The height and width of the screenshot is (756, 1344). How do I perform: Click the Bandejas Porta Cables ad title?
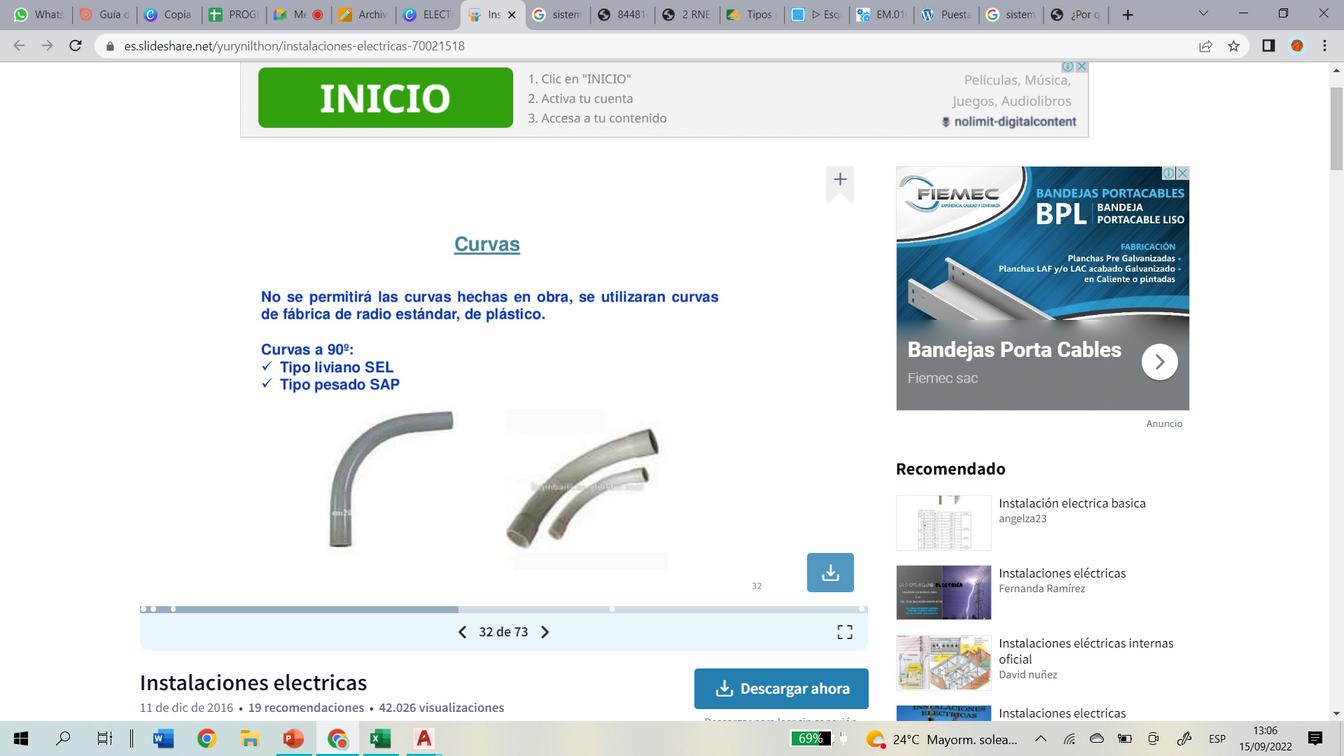(1014, 350)
